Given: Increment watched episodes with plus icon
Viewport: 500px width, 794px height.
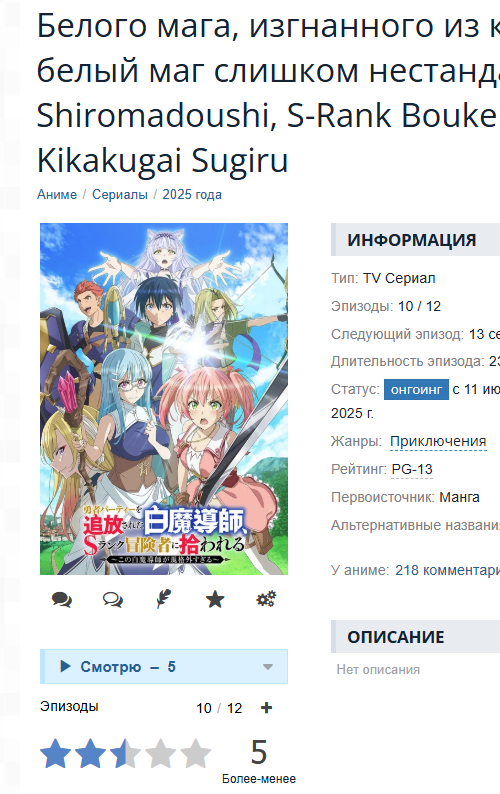Looking at the screenshot, I should [x=266, y=707].
